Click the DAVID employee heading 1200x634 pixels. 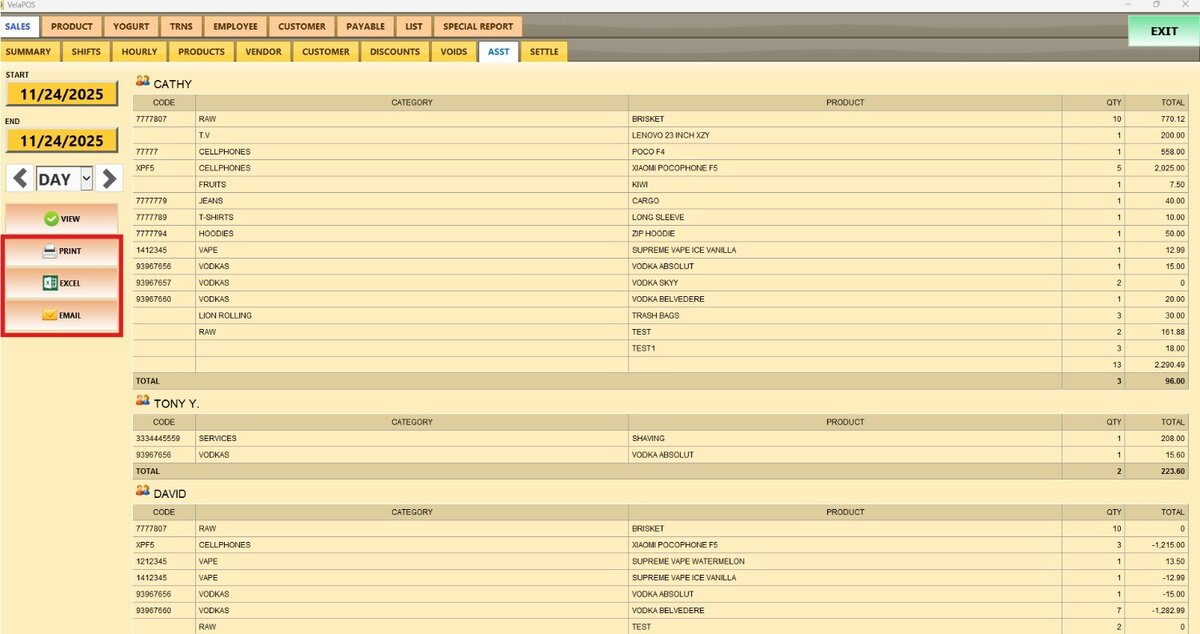[169, 494]
